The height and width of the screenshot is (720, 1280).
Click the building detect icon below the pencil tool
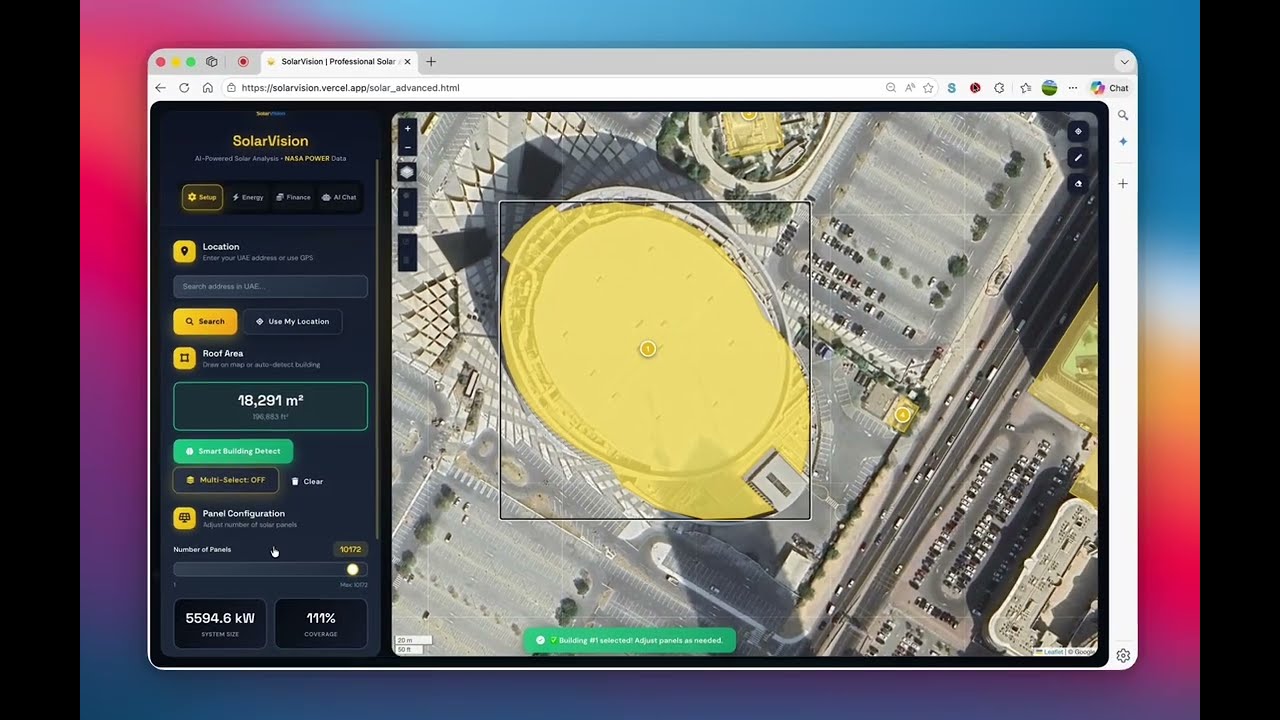[x=1078, y=183]
